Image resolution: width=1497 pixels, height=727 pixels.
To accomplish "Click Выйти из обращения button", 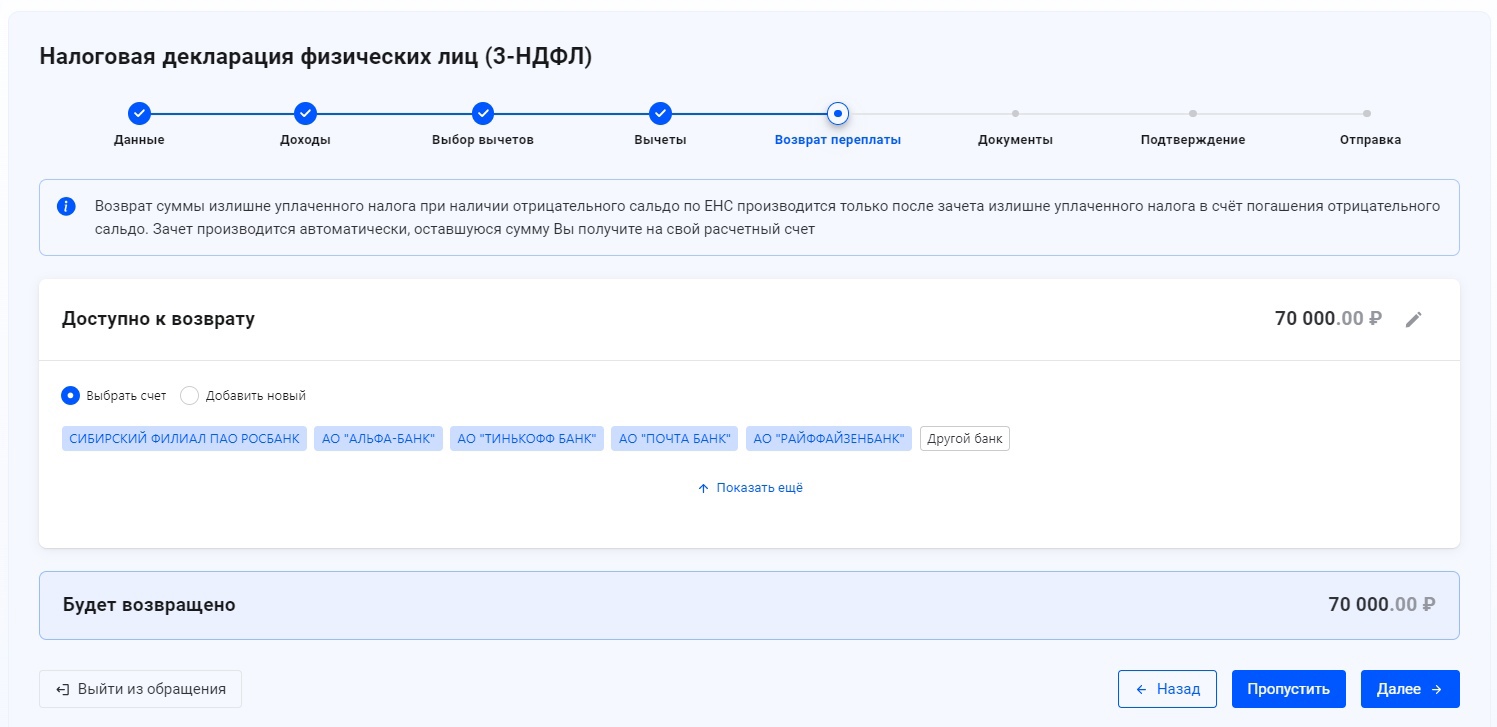I will 140,689.
